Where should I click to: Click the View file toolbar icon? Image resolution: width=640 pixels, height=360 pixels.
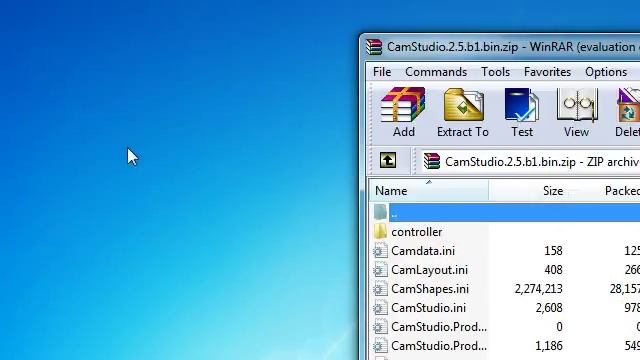(x=577, y=104)
